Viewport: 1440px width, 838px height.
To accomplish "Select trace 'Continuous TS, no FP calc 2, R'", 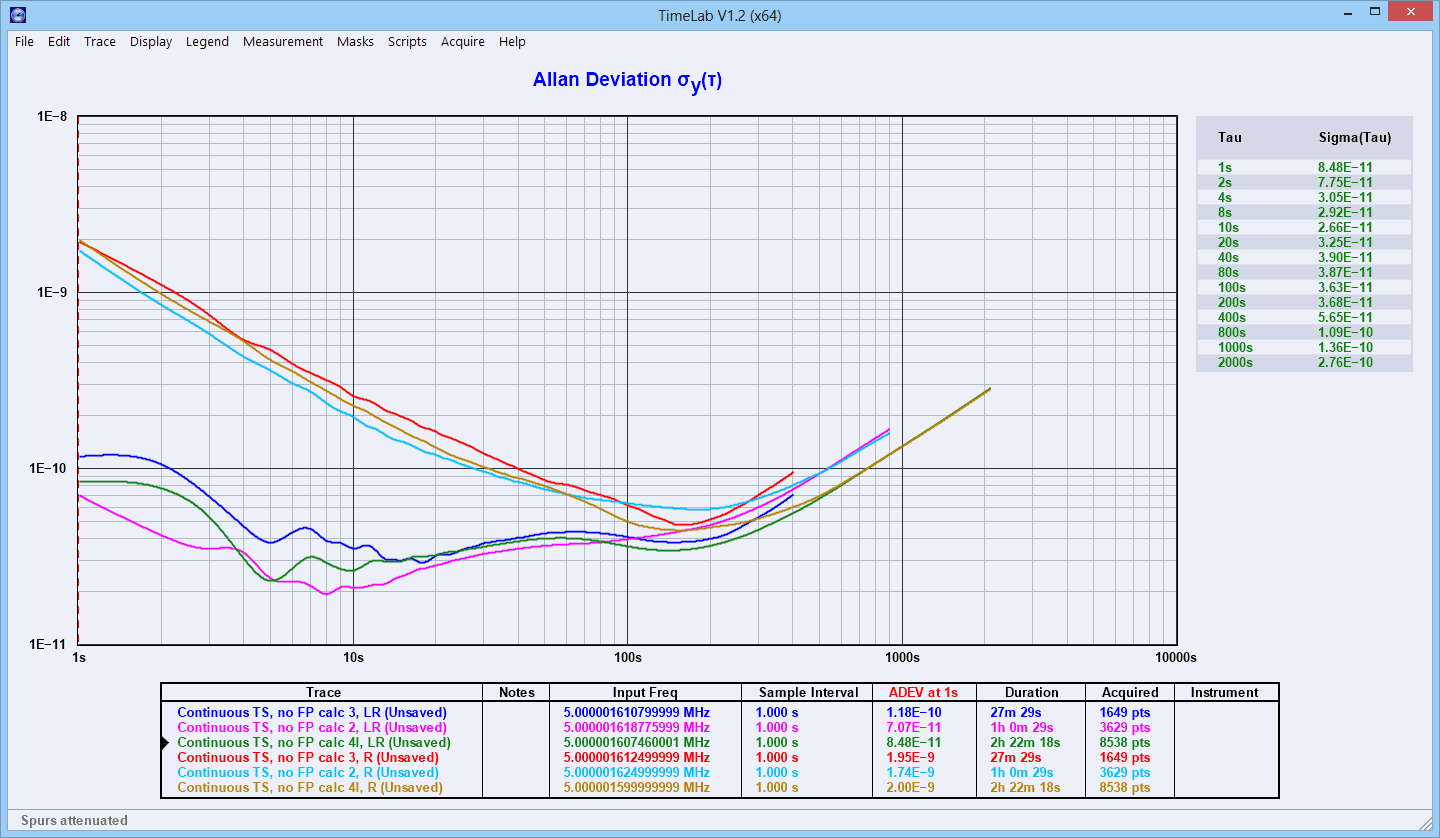I will 308,773.
